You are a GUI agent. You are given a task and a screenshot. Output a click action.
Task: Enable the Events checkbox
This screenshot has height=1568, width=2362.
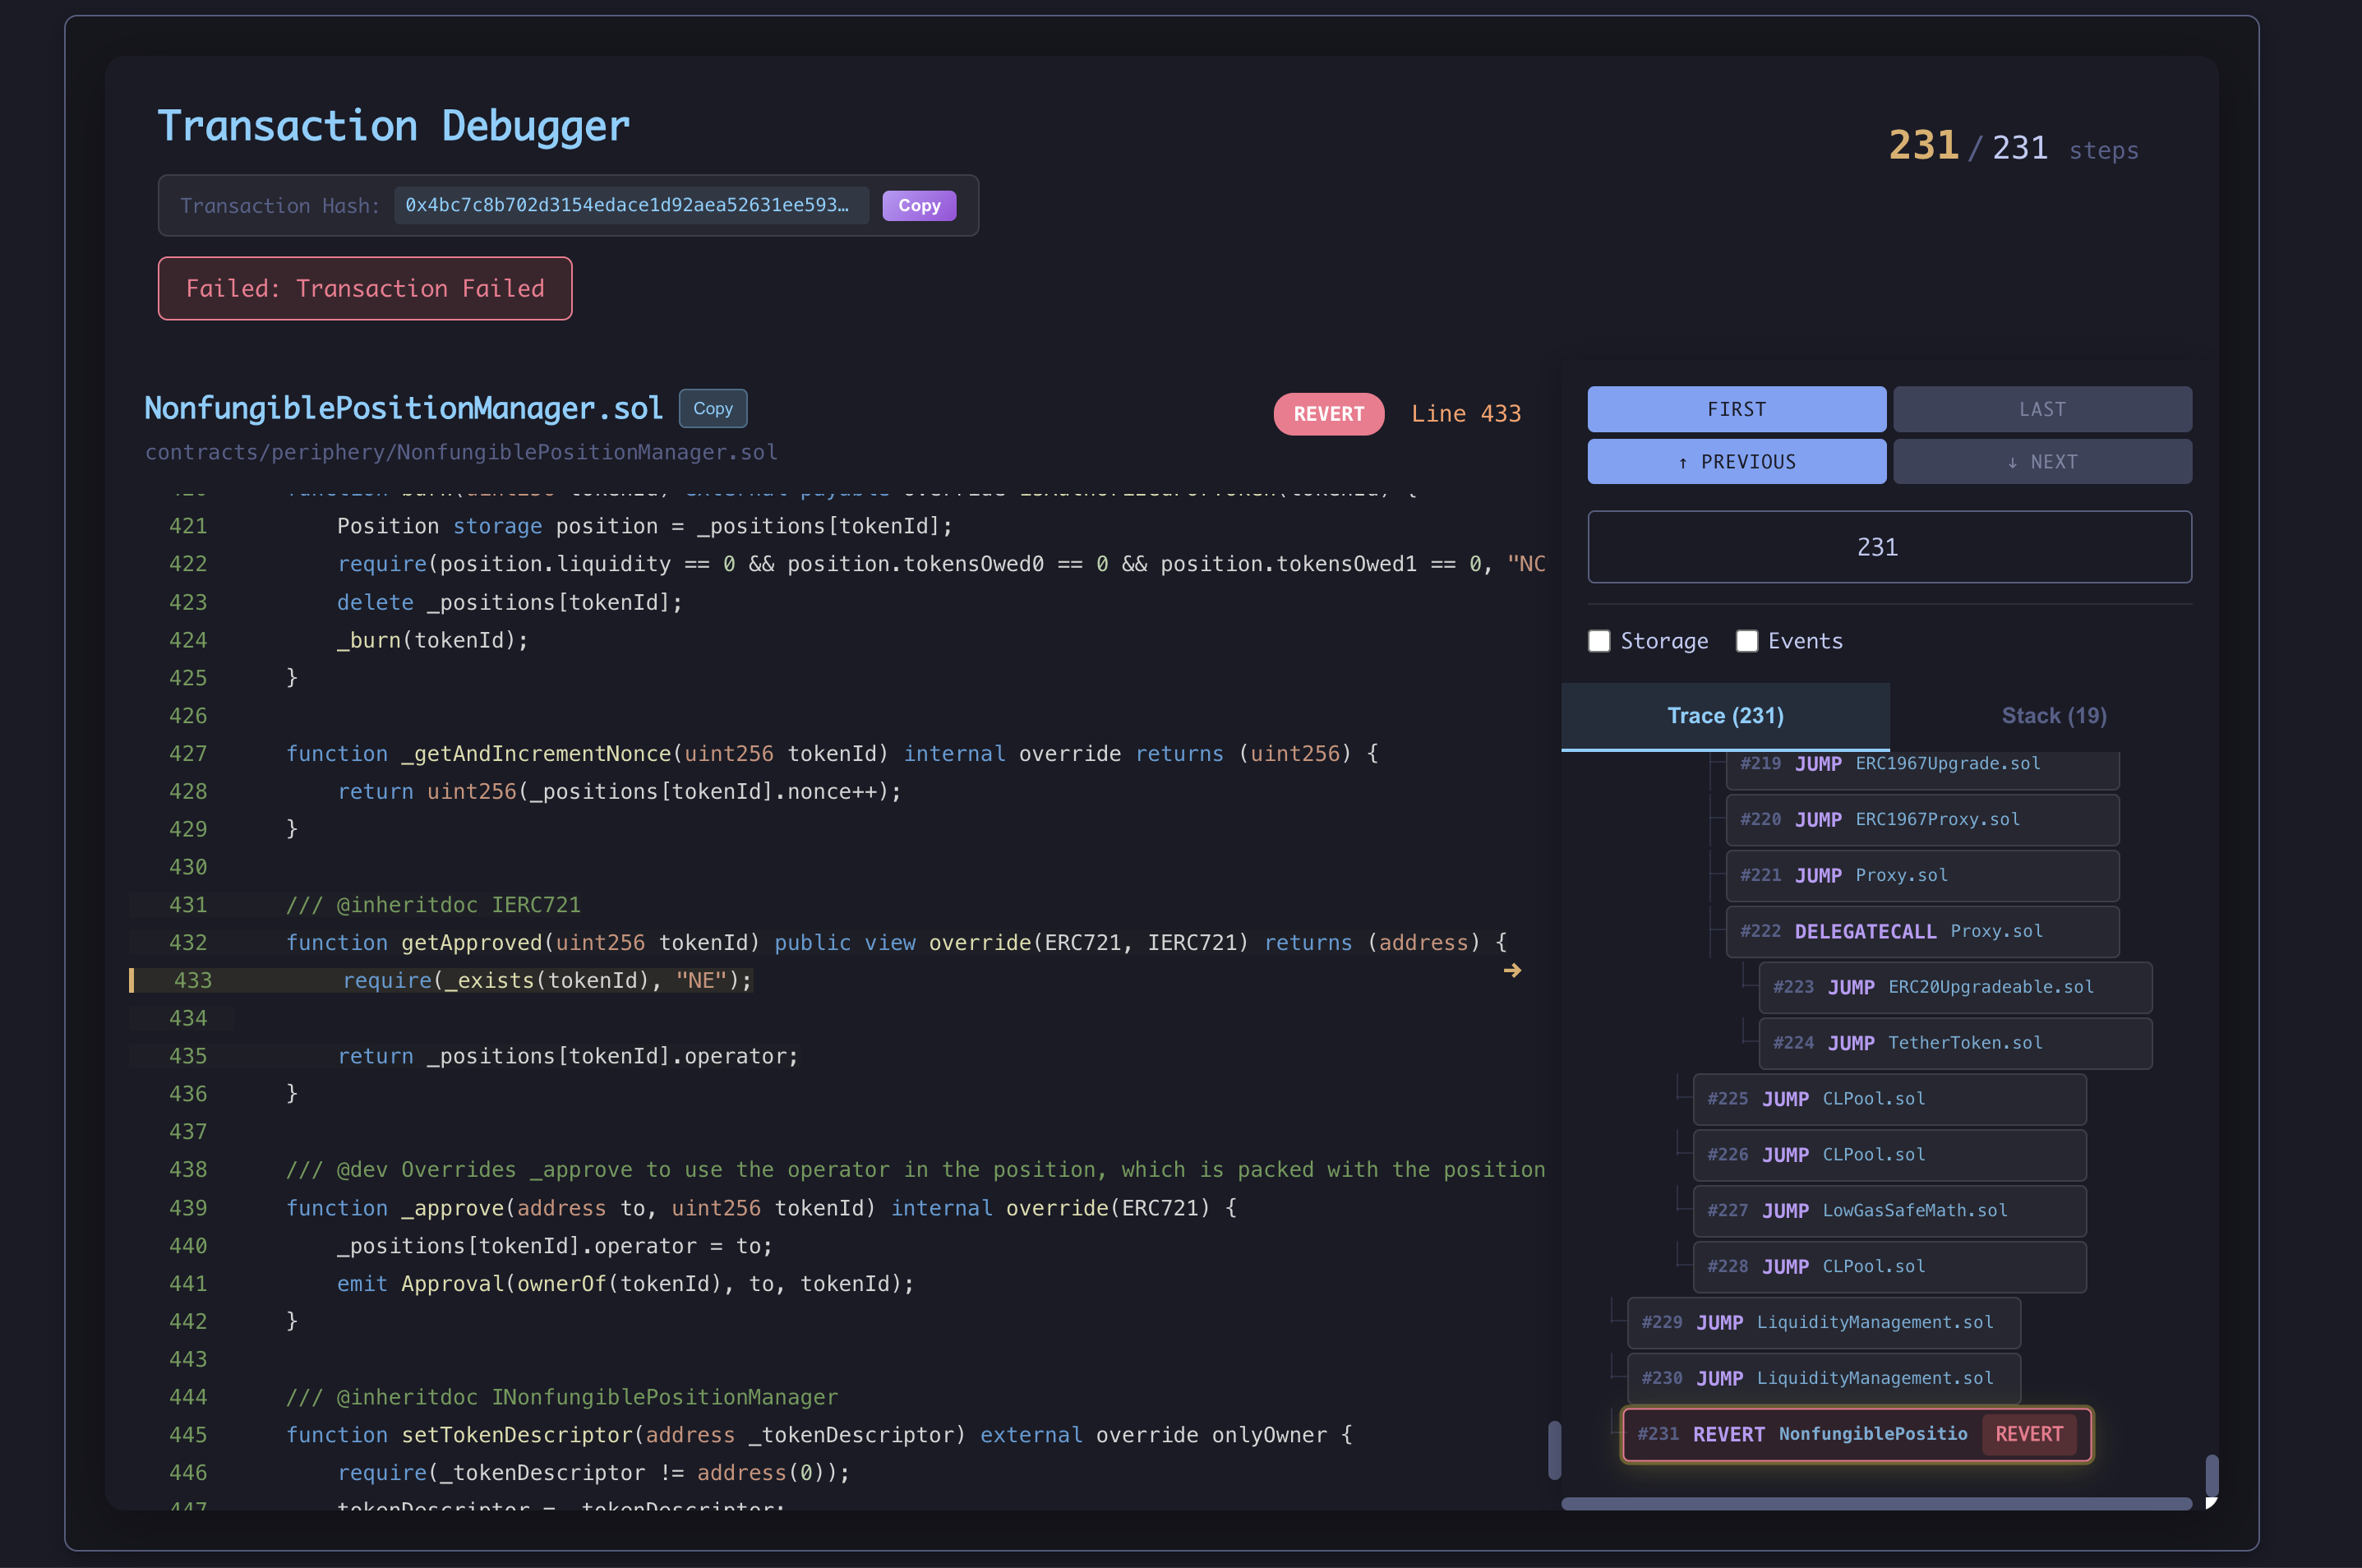point(1746,641)
